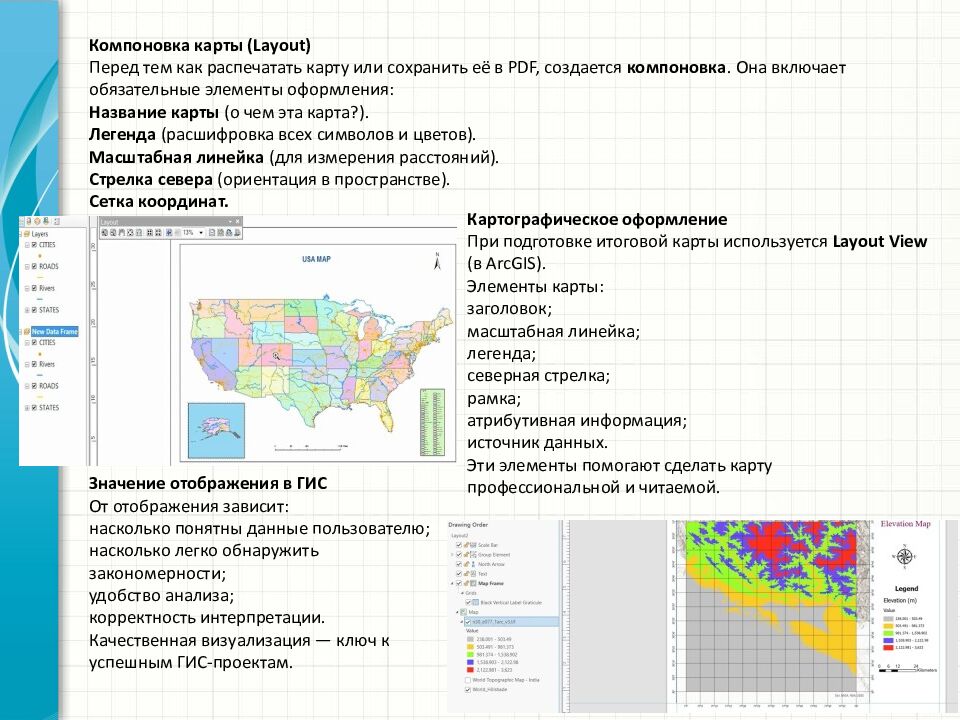
Task: Click the Fixed Zoom Out icon
Action: point(158,234)
